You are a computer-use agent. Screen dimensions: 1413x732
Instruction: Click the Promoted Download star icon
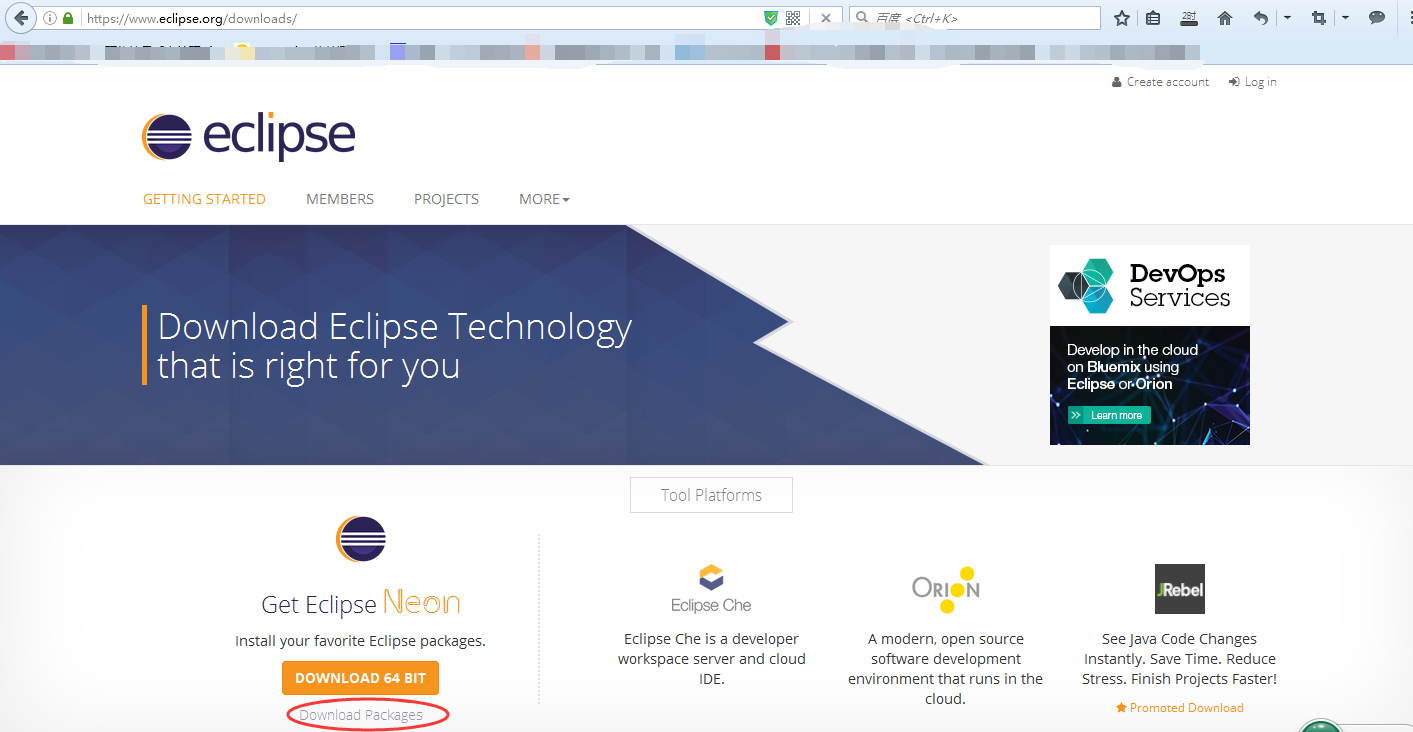pos(1121,708)
